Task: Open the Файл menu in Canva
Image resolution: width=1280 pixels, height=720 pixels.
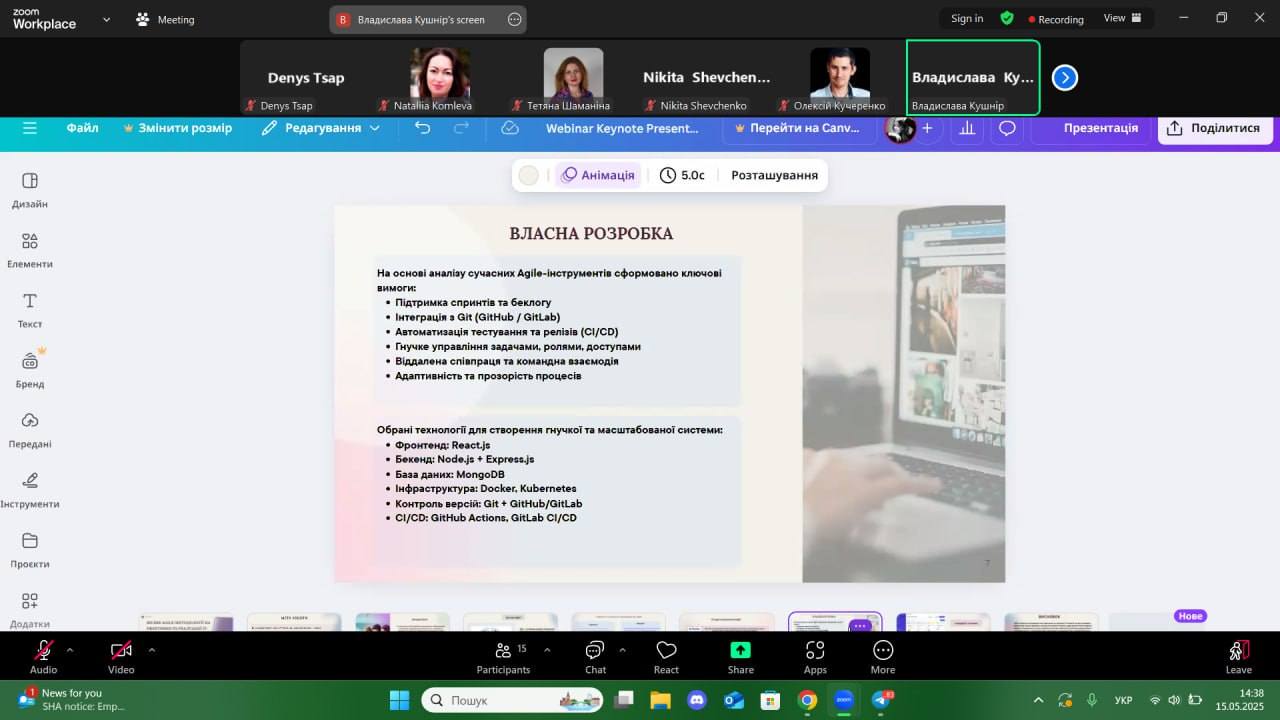Action: 82,128
